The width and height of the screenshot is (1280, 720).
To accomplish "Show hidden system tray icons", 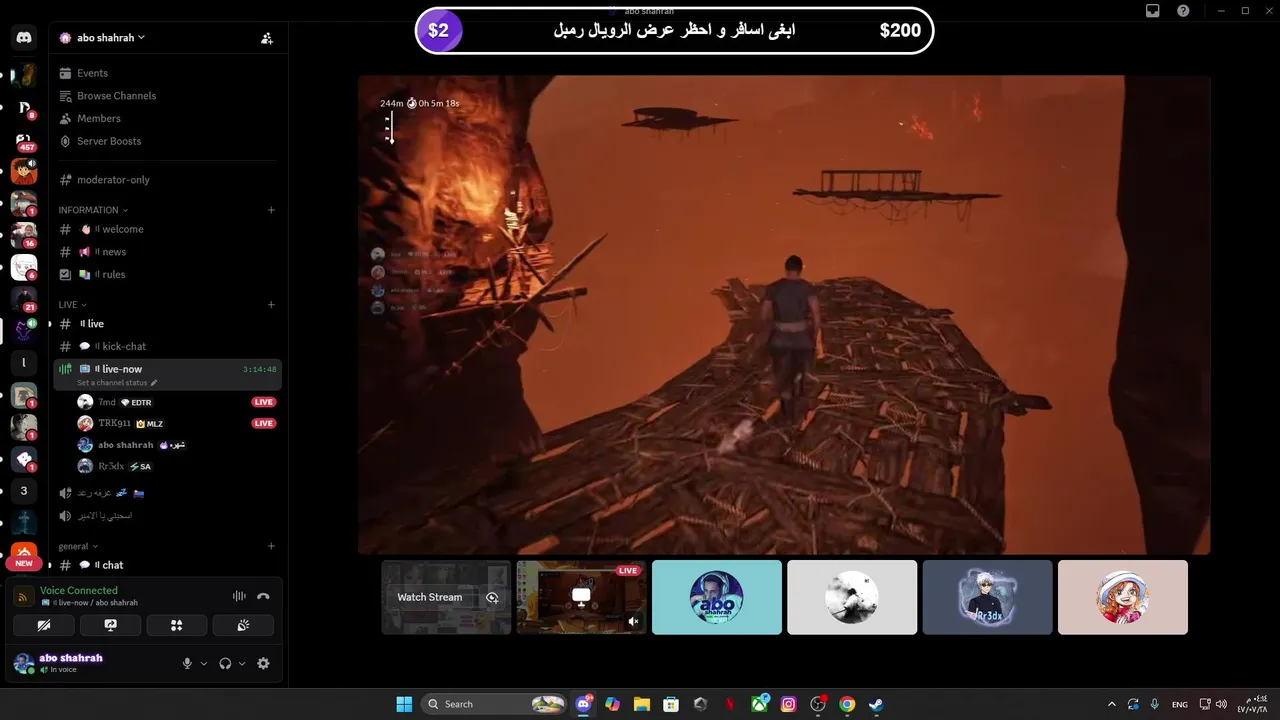I will pos(1111,704).
